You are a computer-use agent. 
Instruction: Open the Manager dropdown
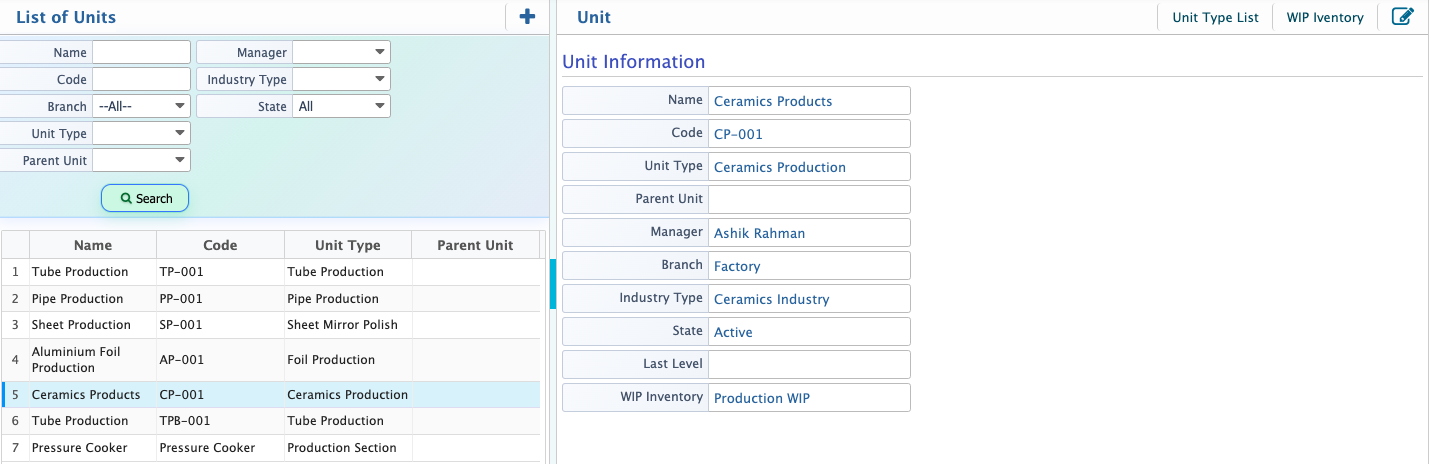click(341, 52)
